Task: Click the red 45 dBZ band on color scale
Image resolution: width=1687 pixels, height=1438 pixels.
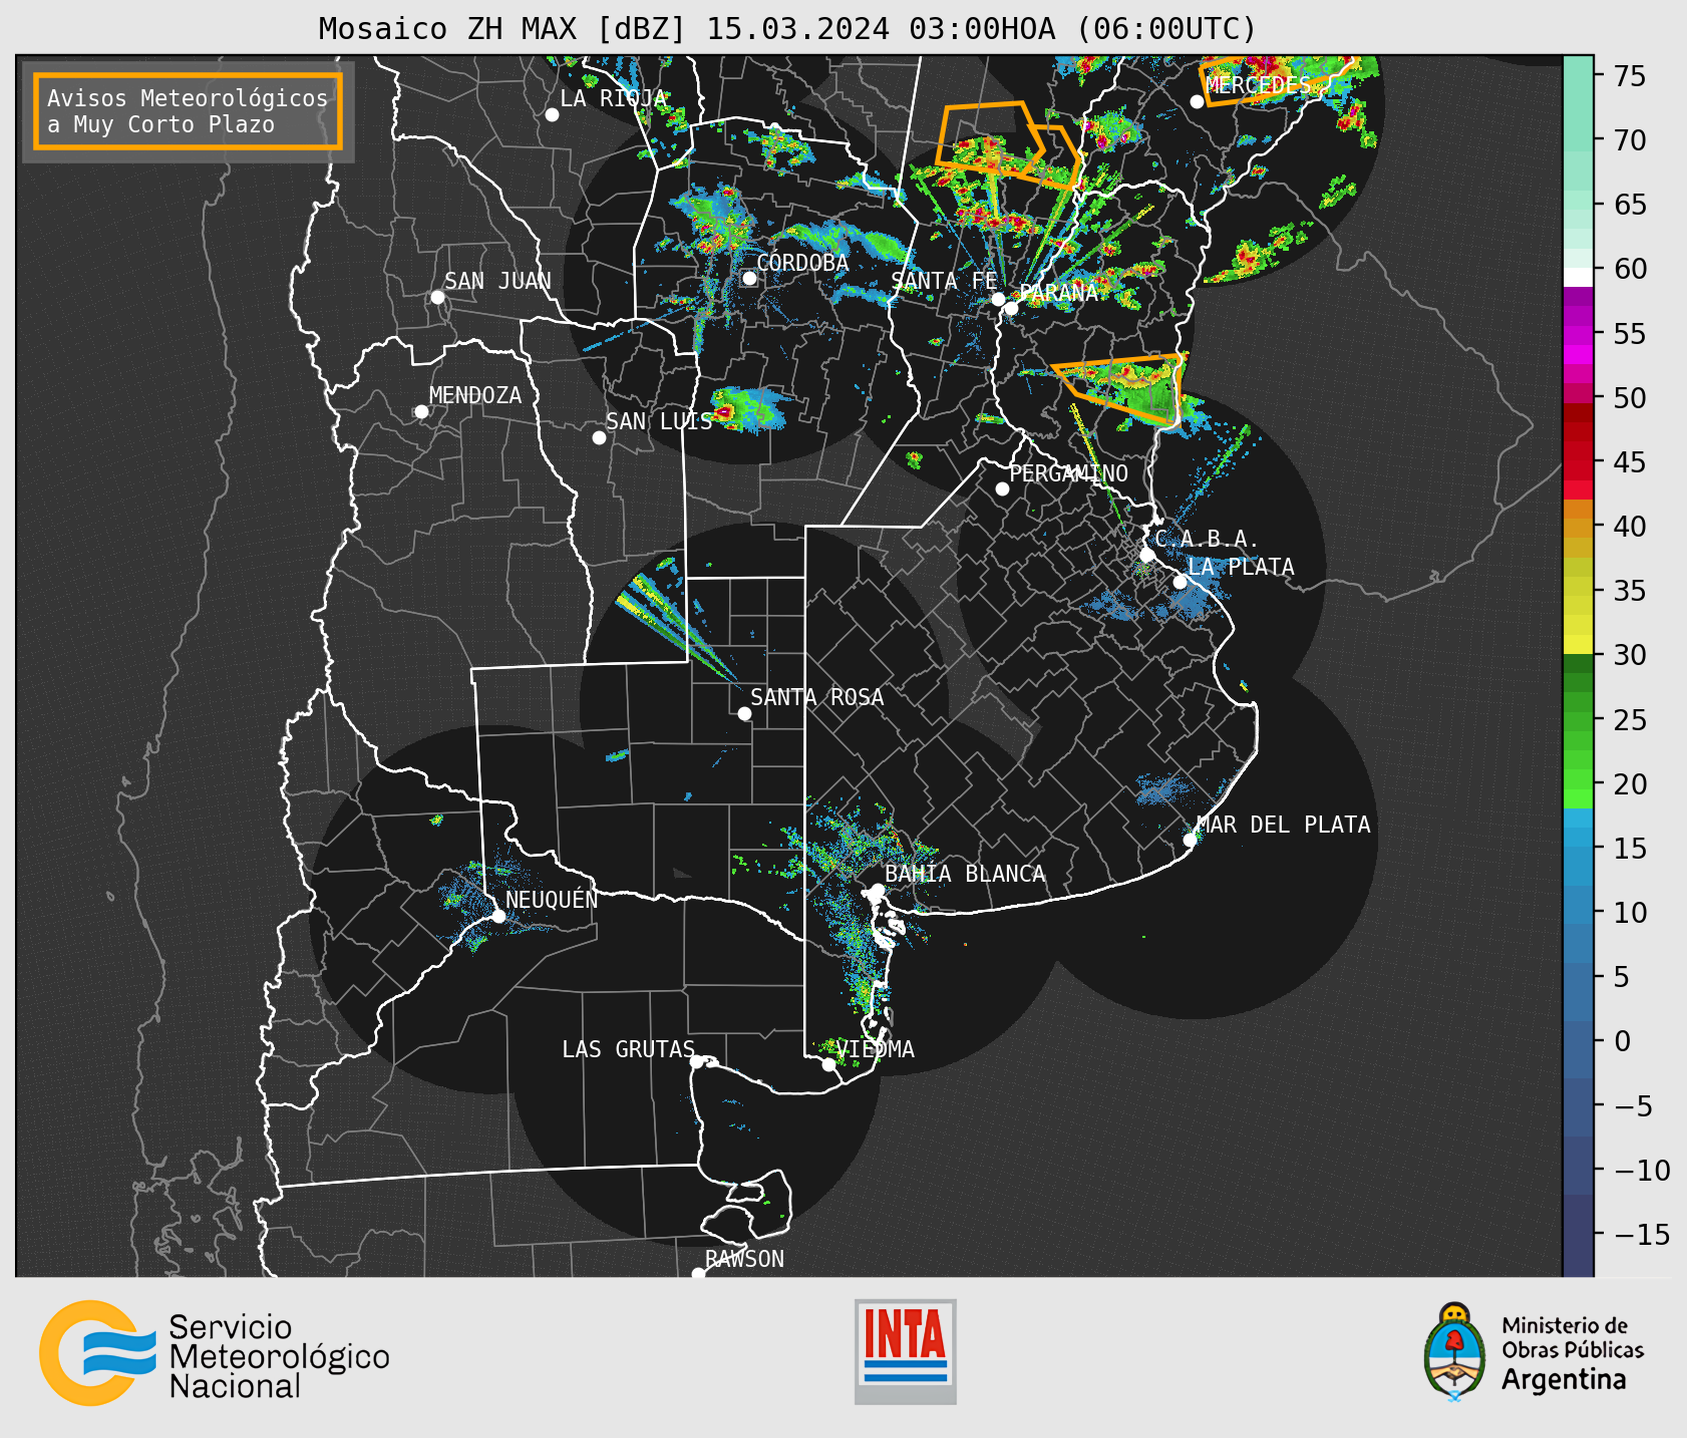Action: click(1578, 462)
